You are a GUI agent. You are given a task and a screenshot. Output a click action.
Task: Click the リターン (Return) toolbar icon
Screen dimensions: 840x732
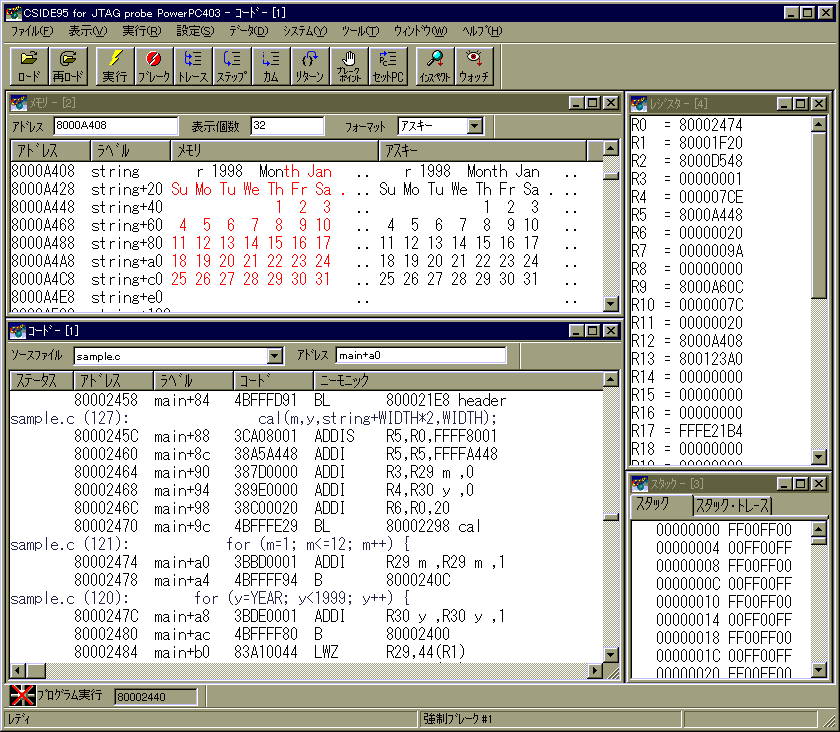click(x=309, y=66)
